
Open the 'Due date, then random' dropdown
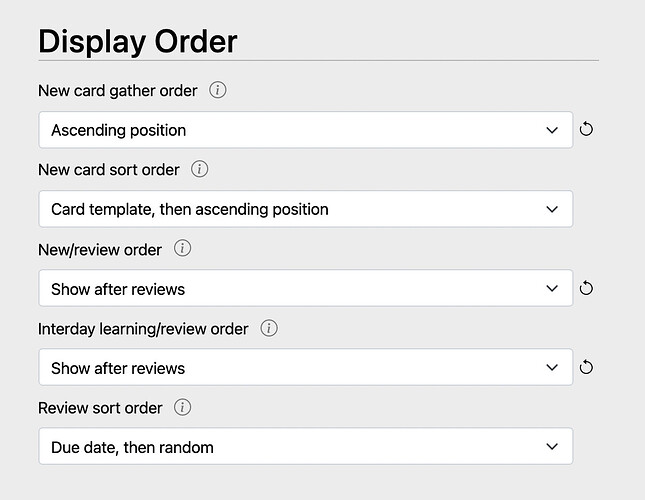coord(305,447)
